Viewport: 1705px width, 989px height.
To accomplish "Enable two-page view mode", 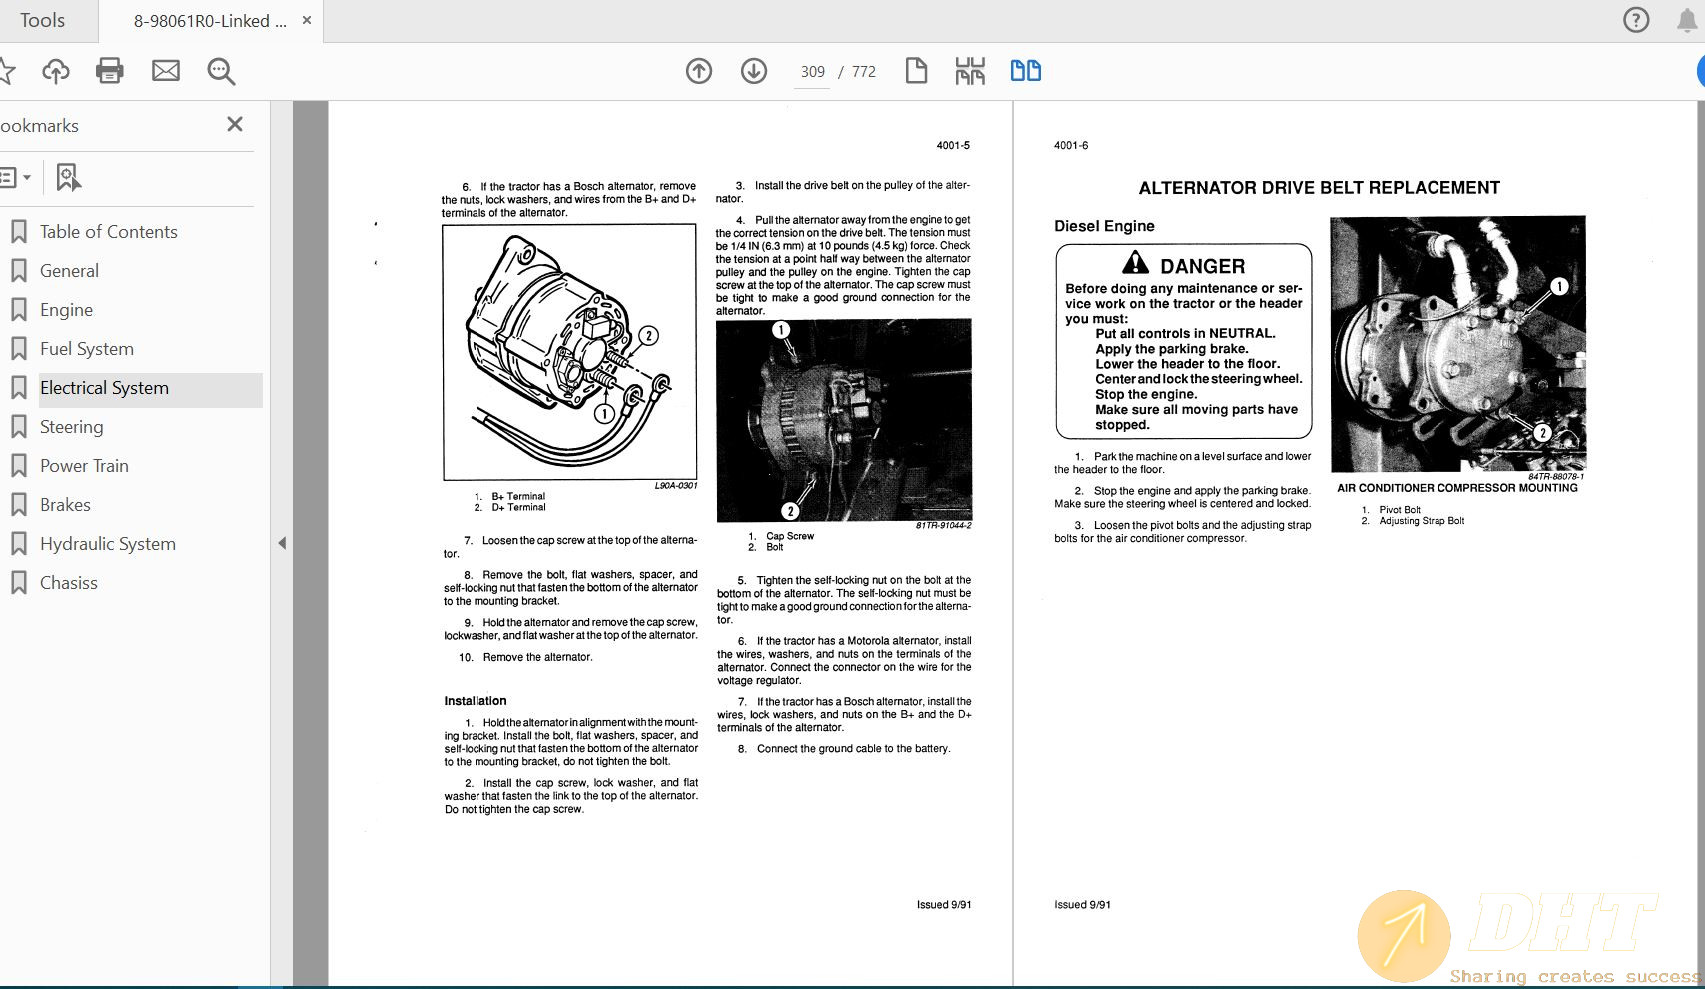I will coord(1025,71).
